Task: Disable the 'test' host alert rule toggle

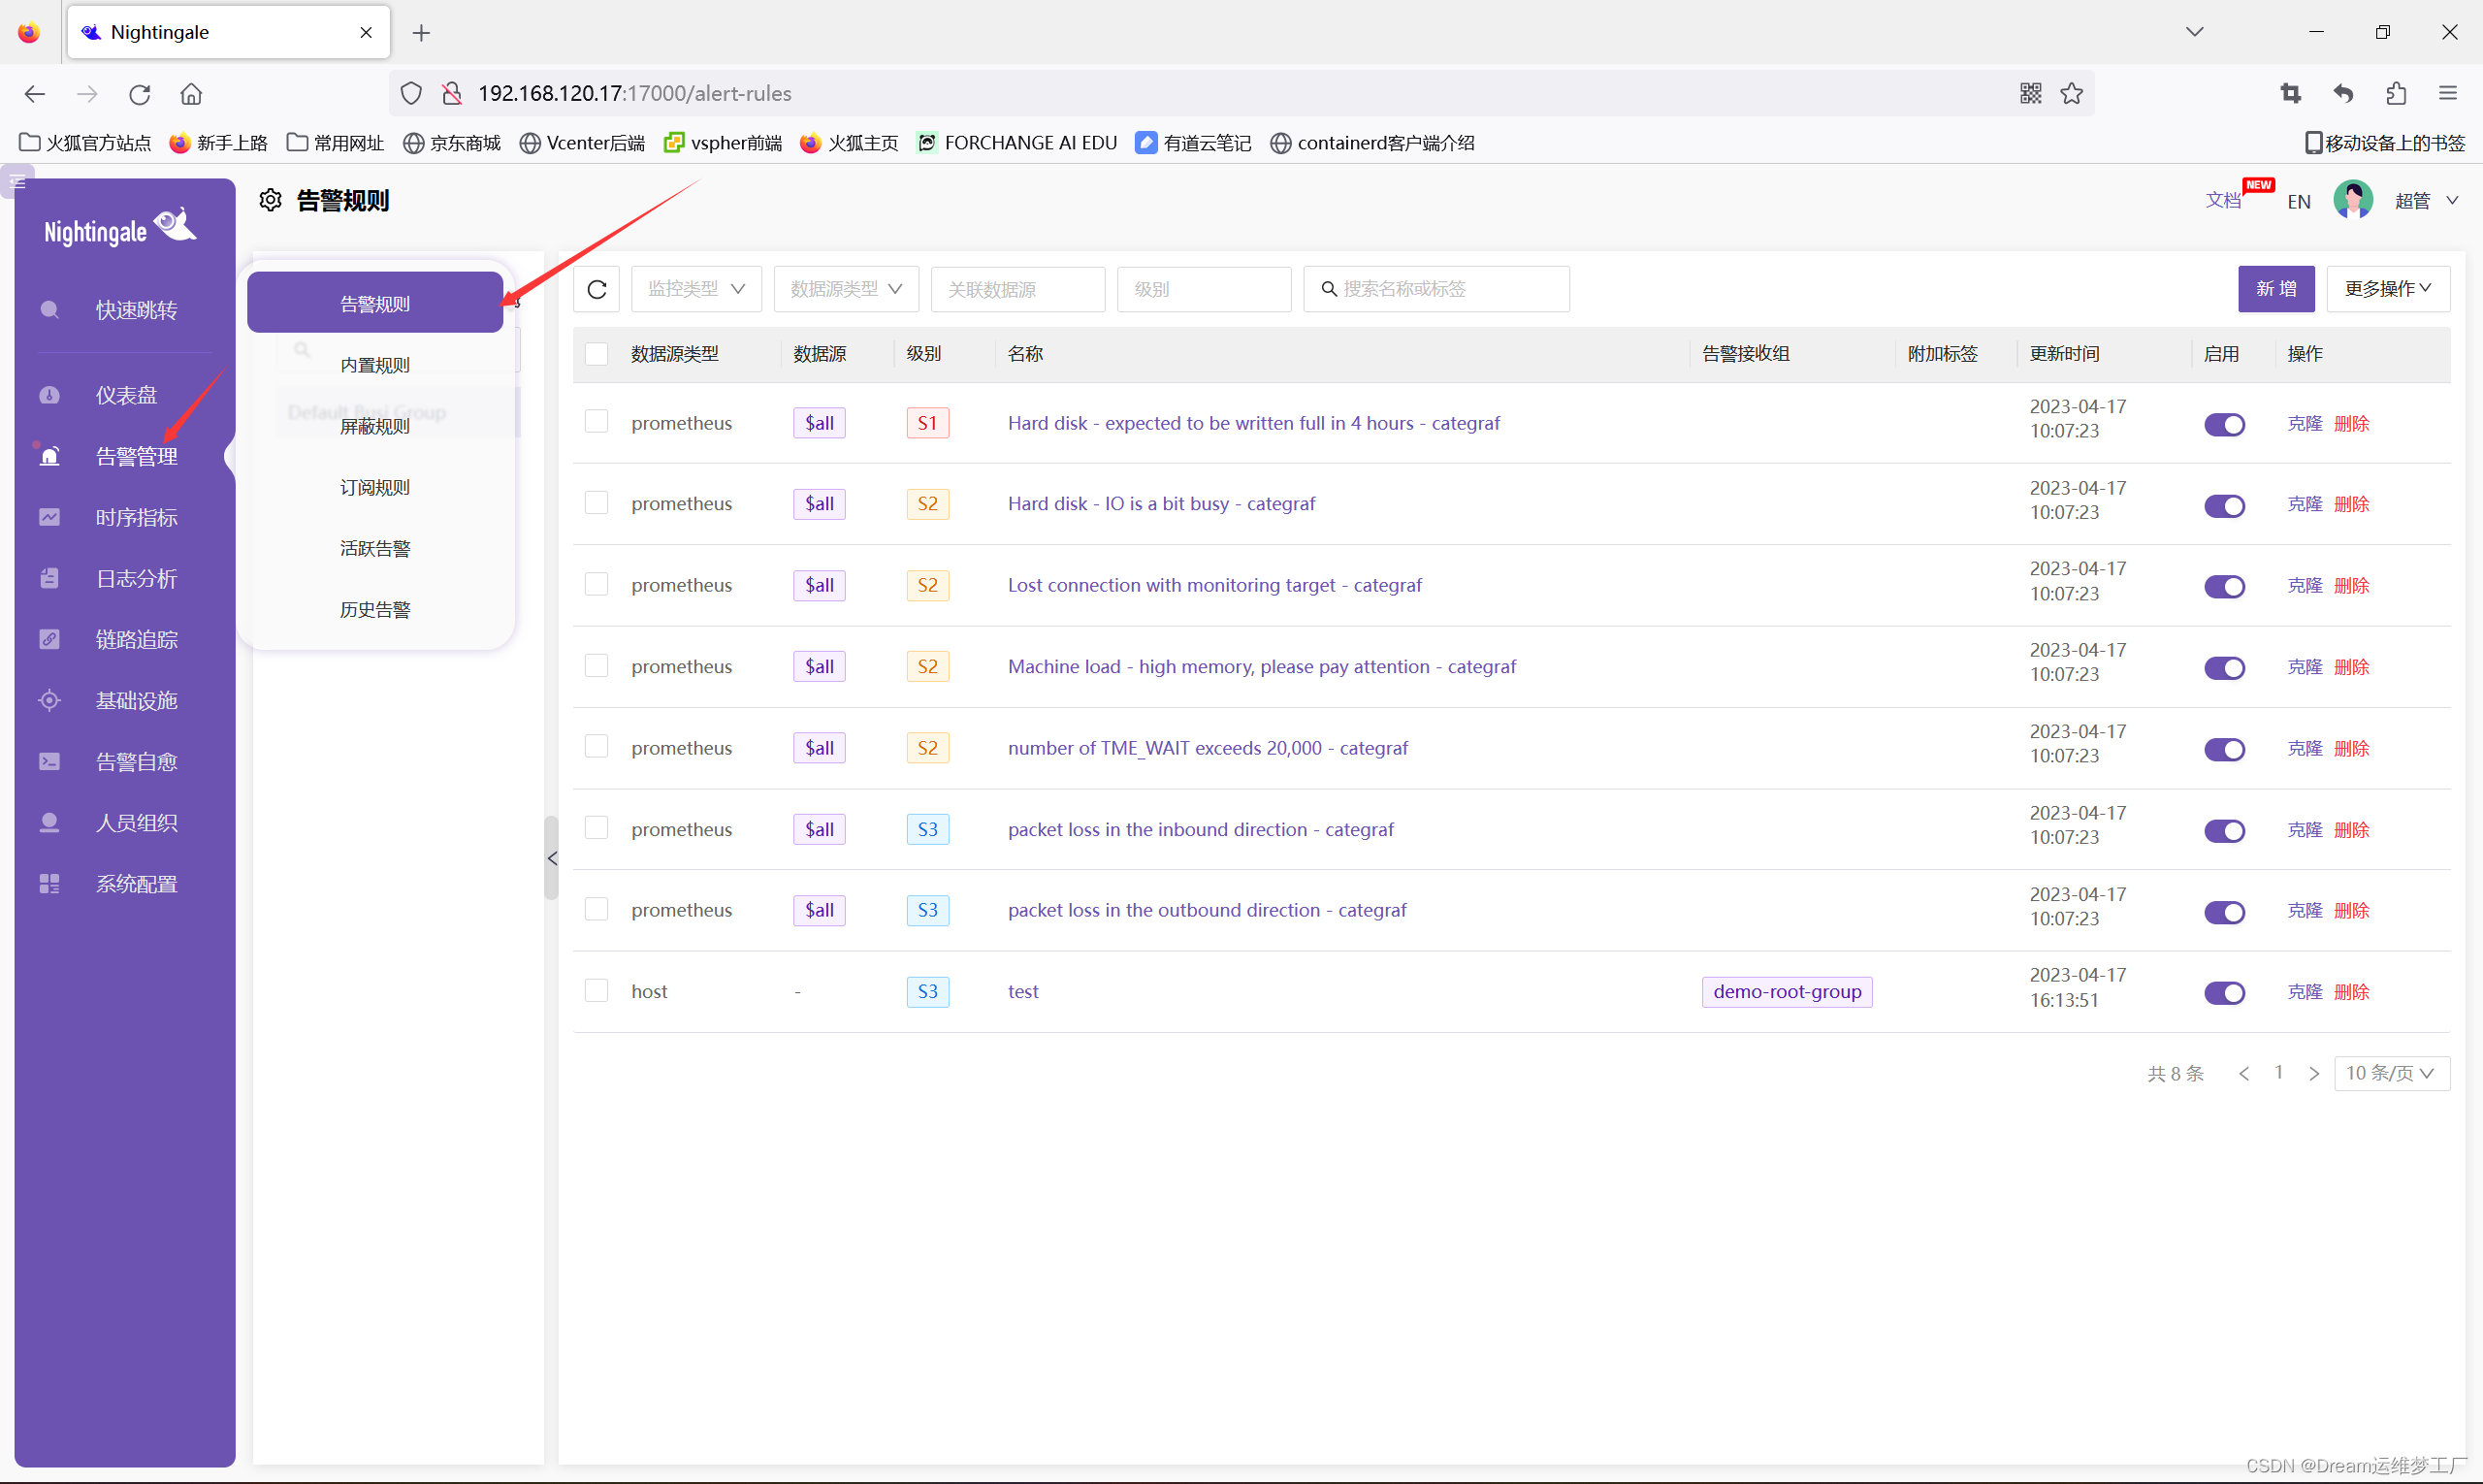Action: 2224,992
